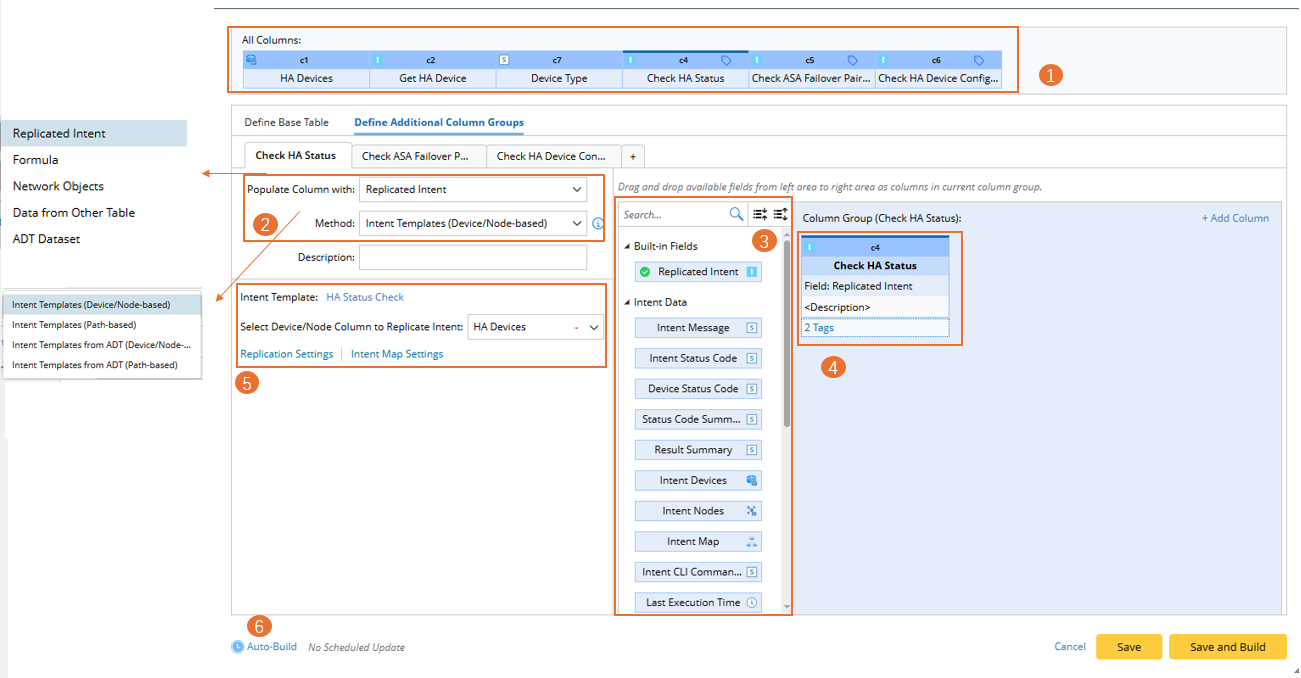Click the 2 Tags link in c4 card
The width and height of the screenshot is (1301, 678).
point(819,327)
